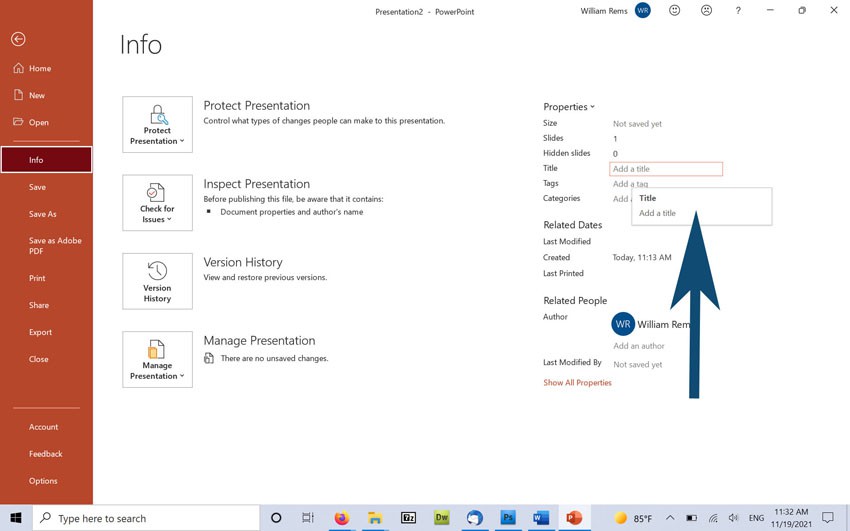This screenshot has height=531, width=850.
Task: Open notification center icon
Action: [828, 518]
